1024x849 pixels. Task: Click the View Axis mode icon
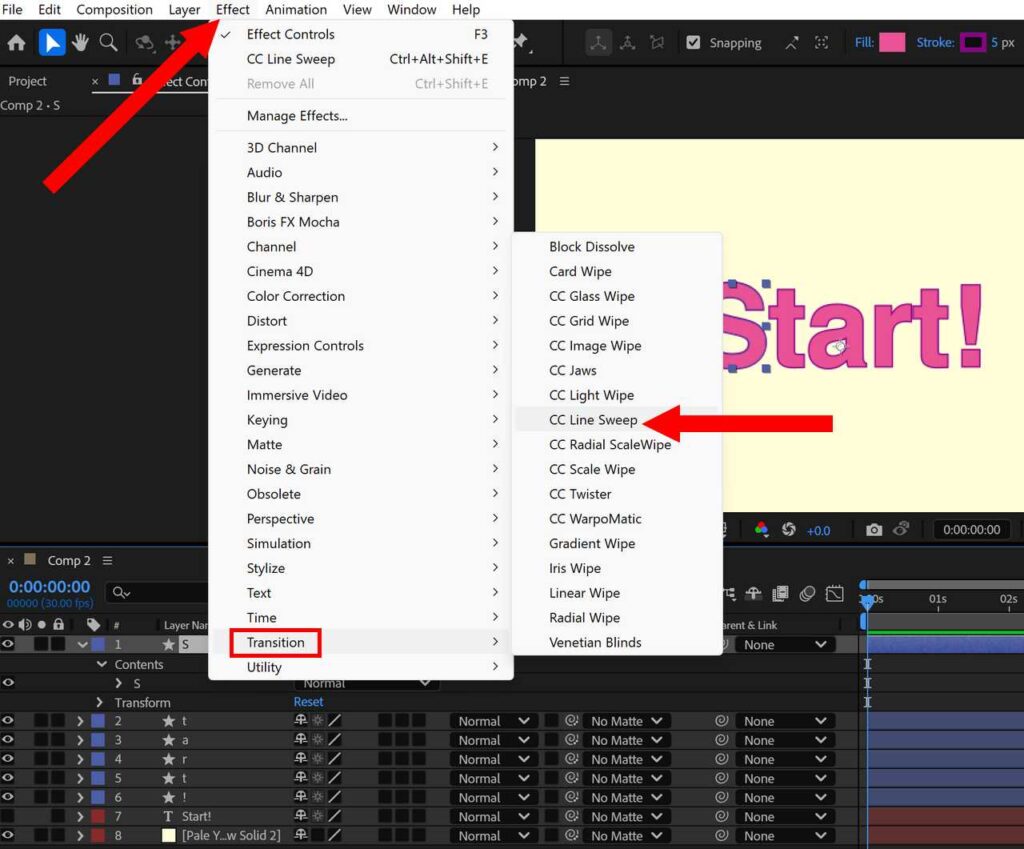pyautogui.click(x=657, y=43)
